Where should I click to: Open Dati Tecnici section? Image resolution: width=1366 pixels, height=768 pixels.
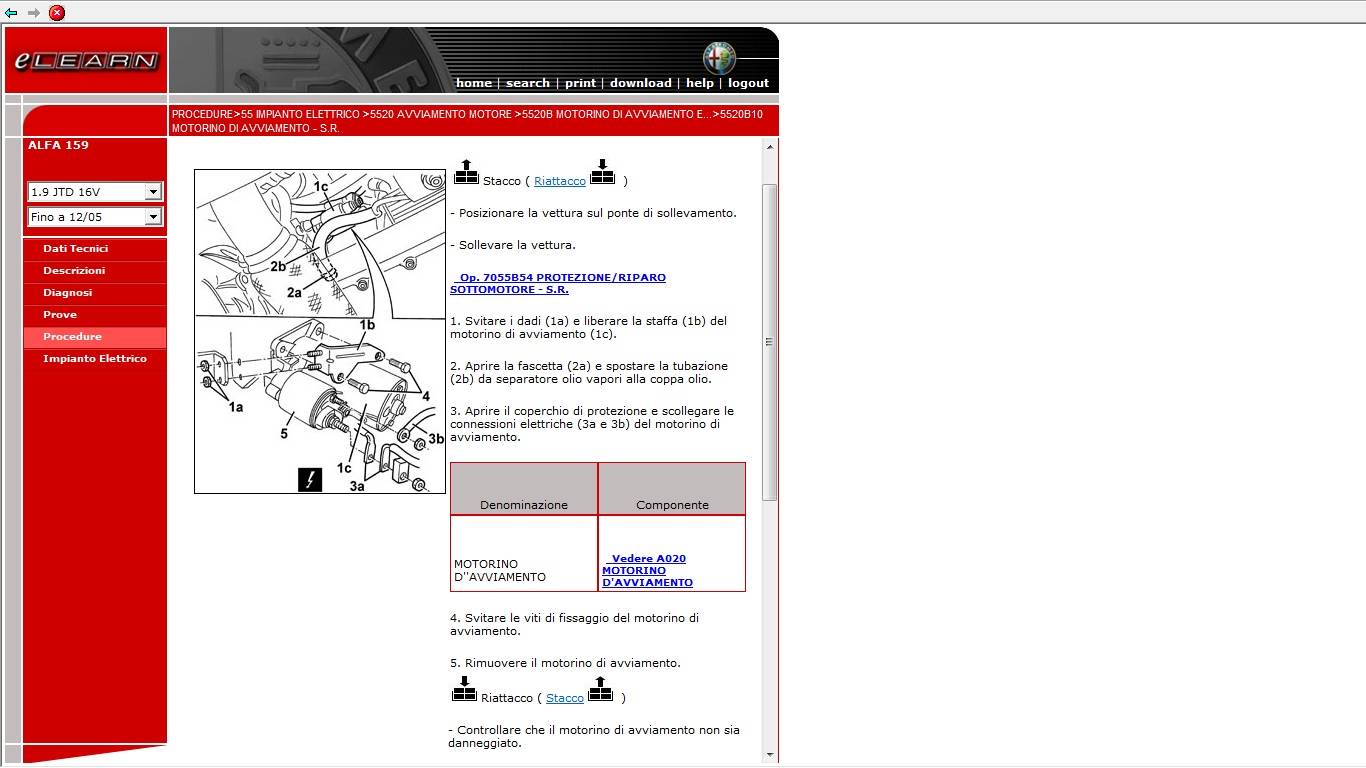click(75, 248)
